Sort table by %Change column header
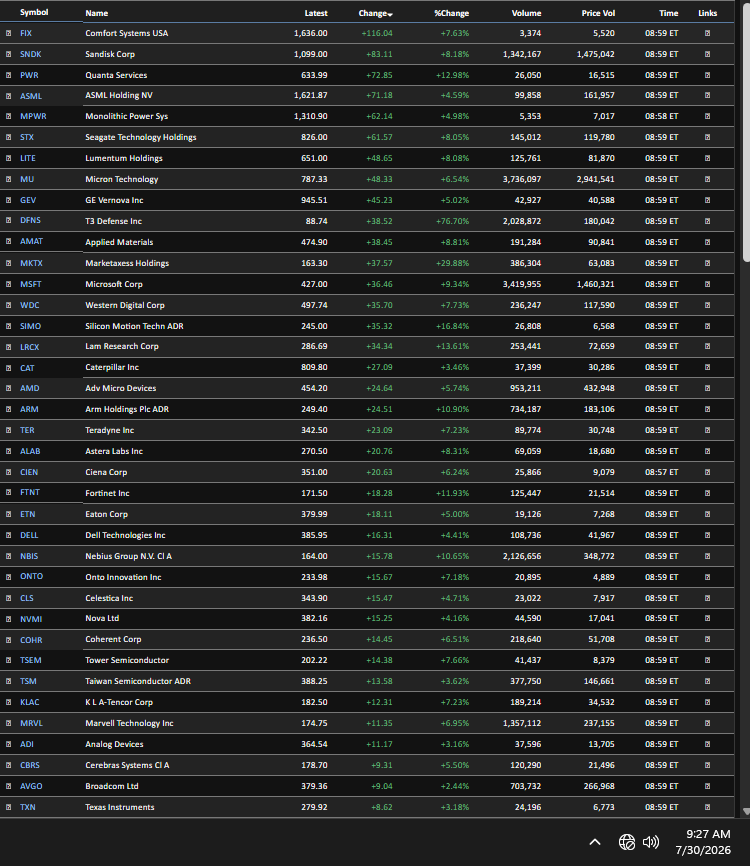750x866 pixels. pyautogui.click(x=451, y=13)
